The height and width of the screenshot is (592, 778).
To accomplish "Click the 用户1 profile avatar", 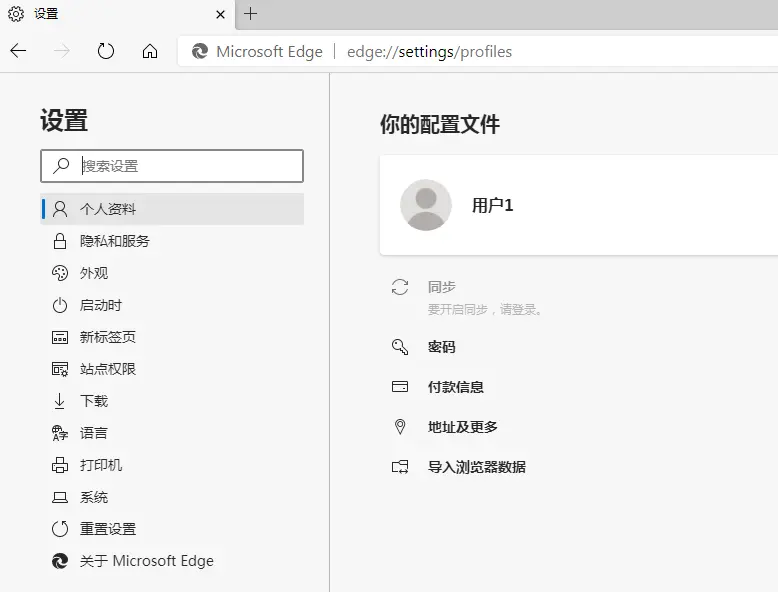I will 426,205.
